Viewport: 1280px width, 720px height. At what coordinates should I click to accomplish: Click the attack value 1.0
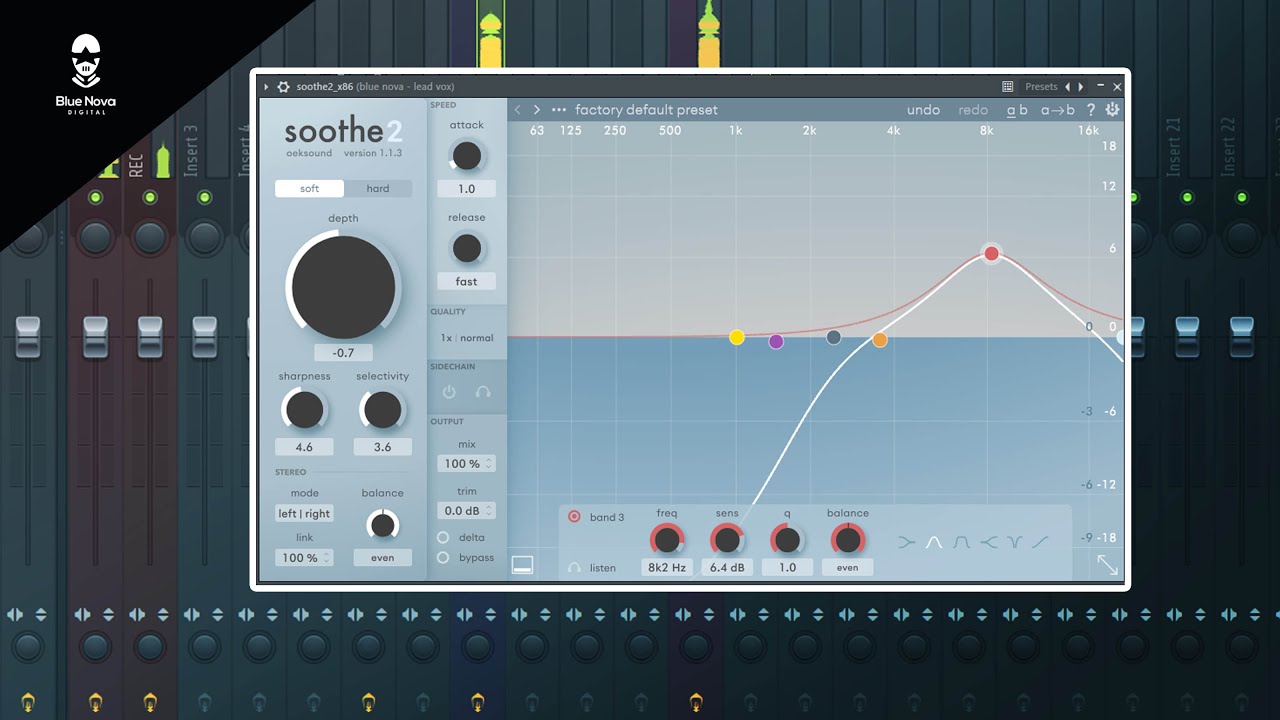466,188
